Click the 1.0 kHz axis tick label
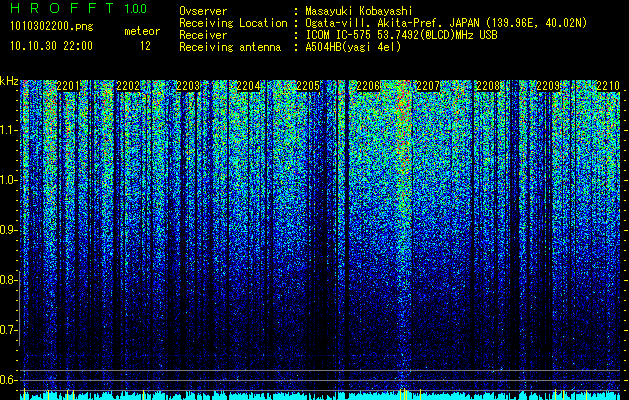This screenshot has height=400, width=629. pos(8,180)
